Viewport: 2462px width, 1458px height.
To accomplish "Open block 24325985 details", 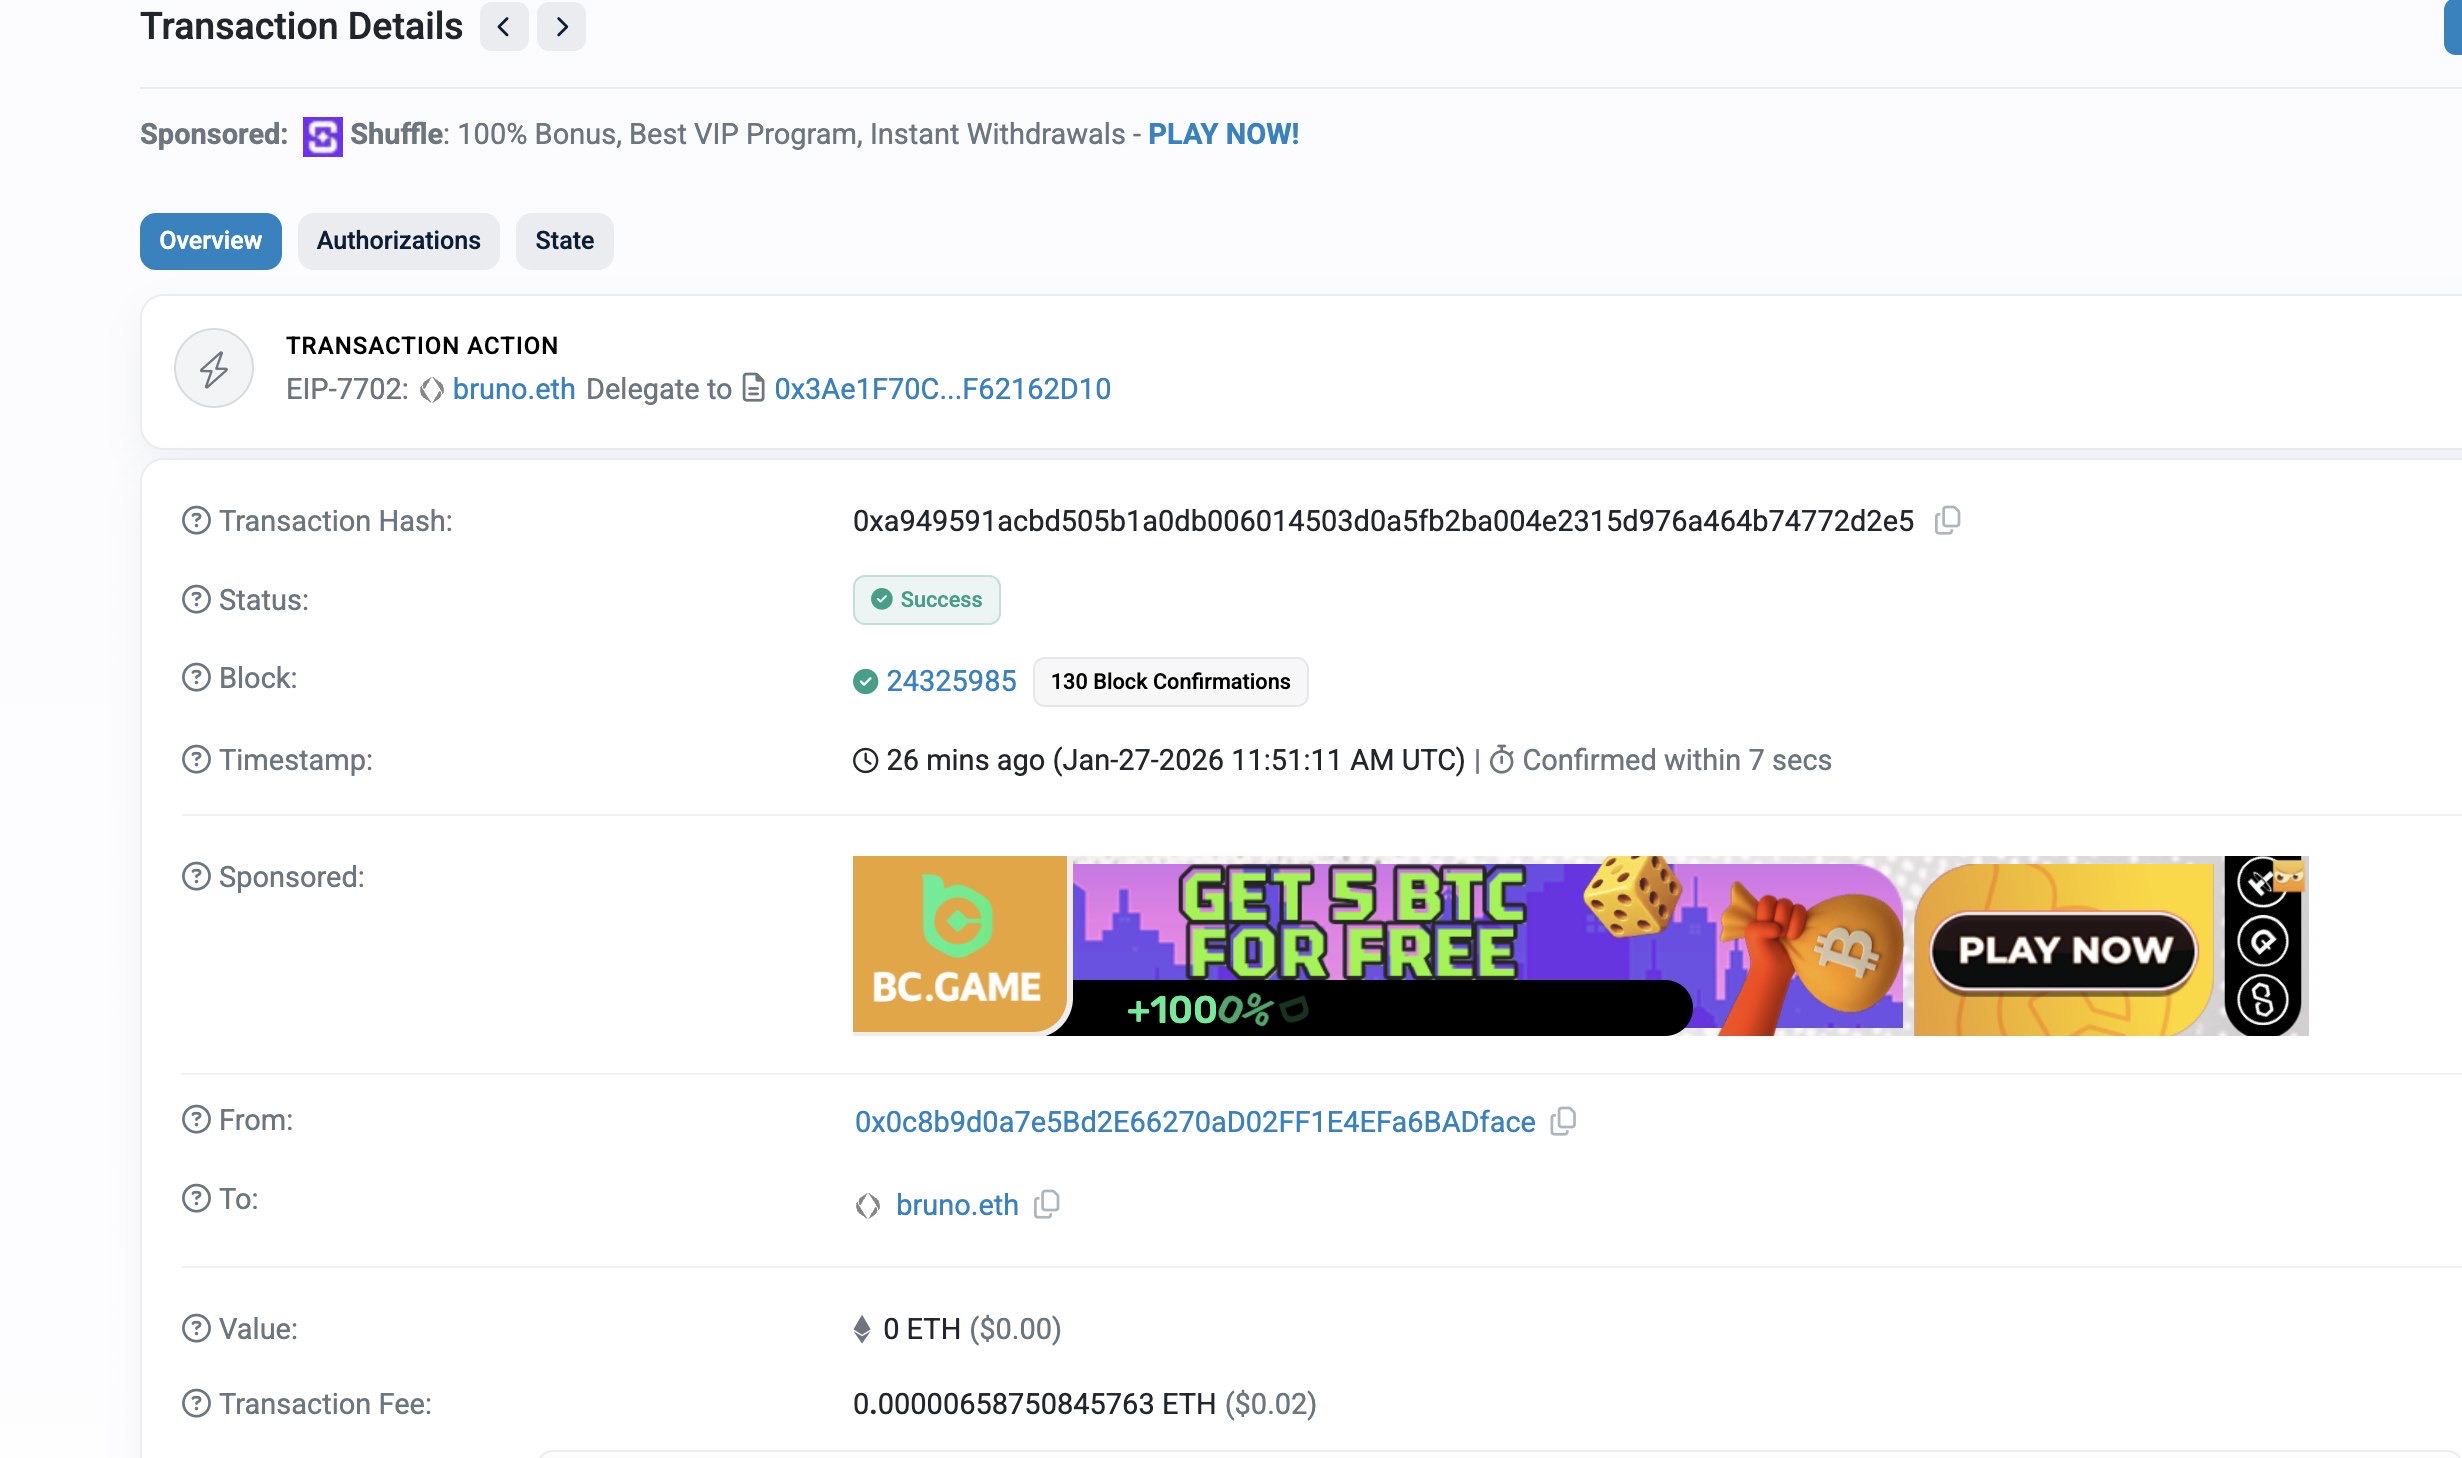I will point(950,681).
